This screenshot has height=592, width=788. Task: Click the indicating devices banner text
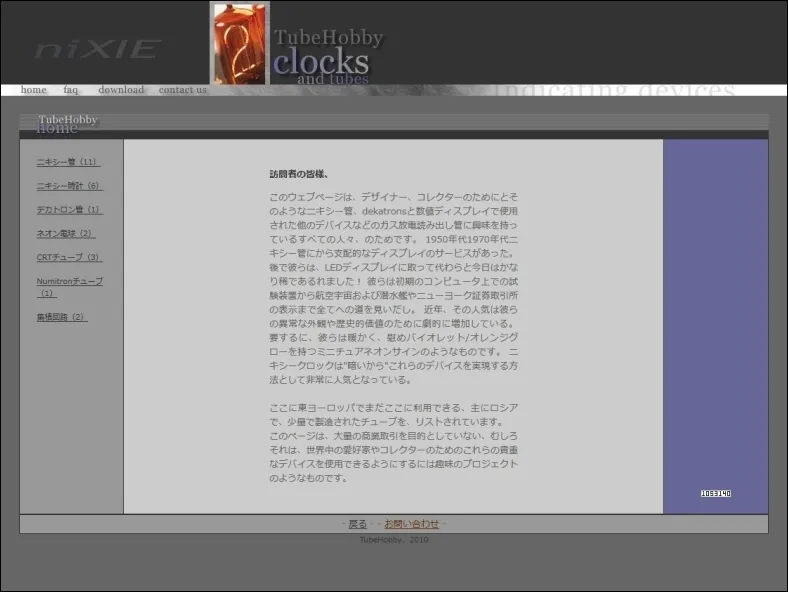[x=615, y=90]
